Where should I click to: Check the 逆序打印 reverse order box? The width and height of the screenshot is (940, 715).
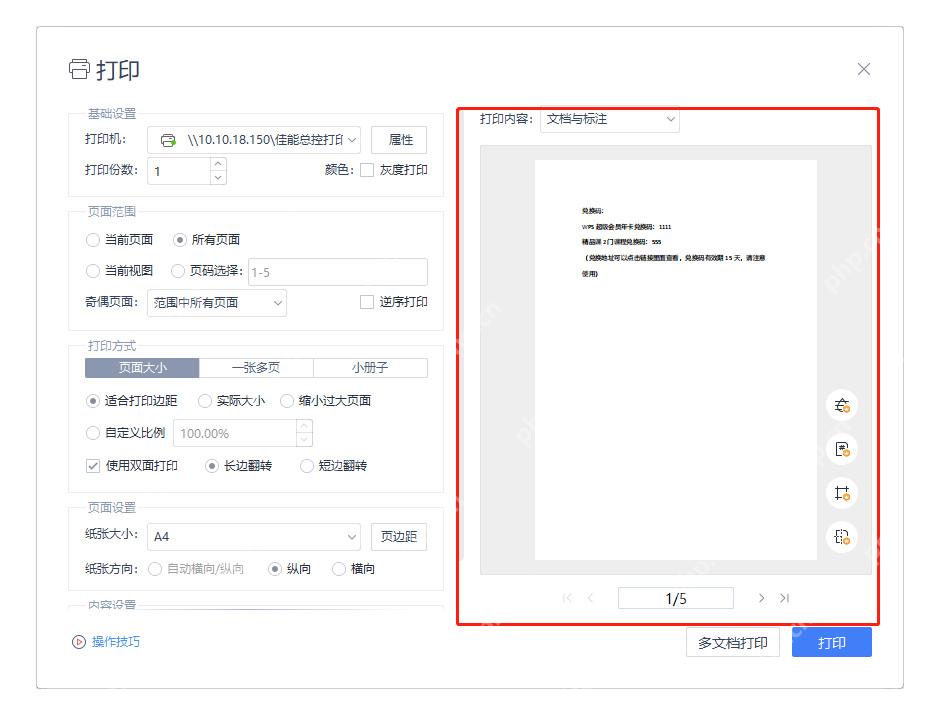[367, 302]
